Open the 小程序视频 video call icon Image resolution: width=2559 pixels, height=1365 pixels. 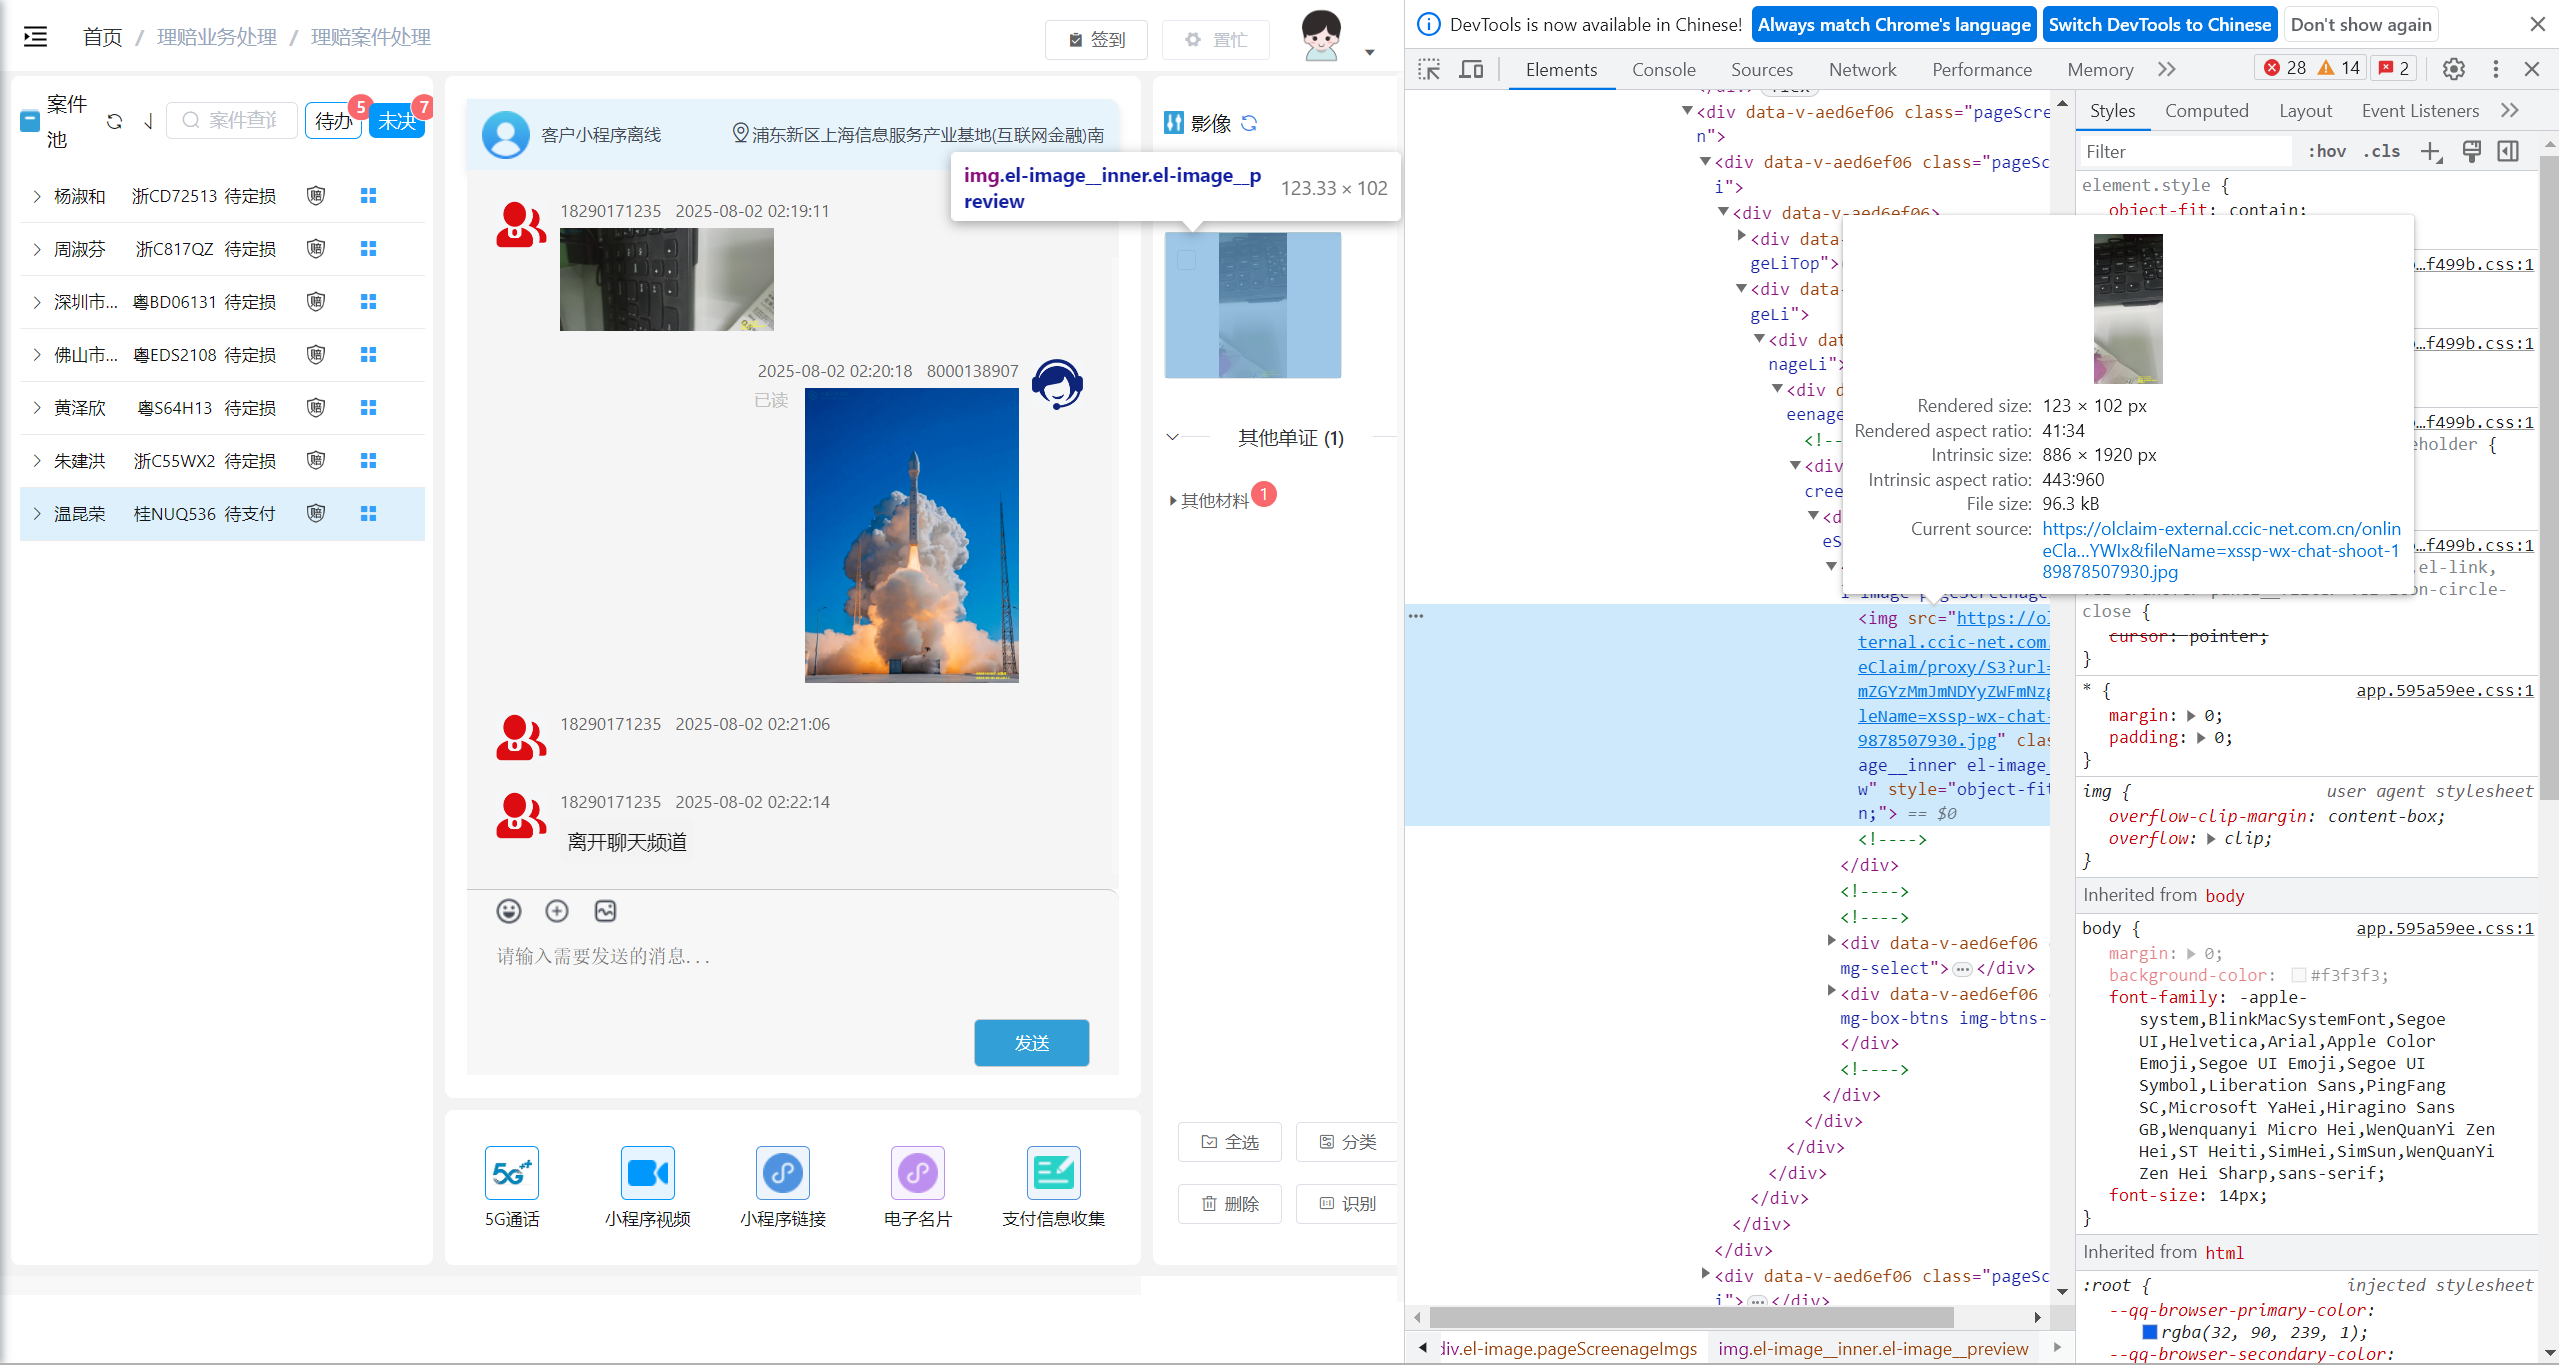[x=647, y=1173]
